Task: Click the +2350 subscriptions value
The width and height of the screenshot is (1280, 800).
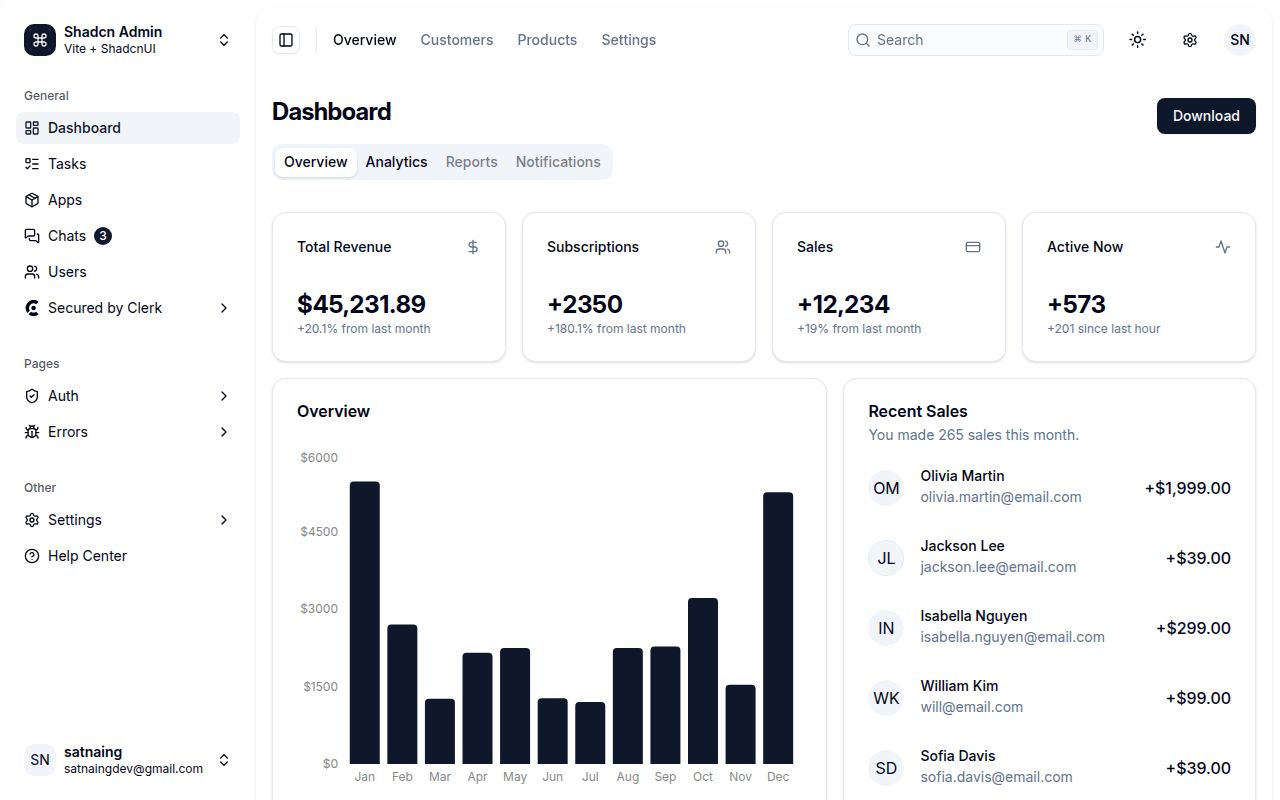Action: click(585, 304)
